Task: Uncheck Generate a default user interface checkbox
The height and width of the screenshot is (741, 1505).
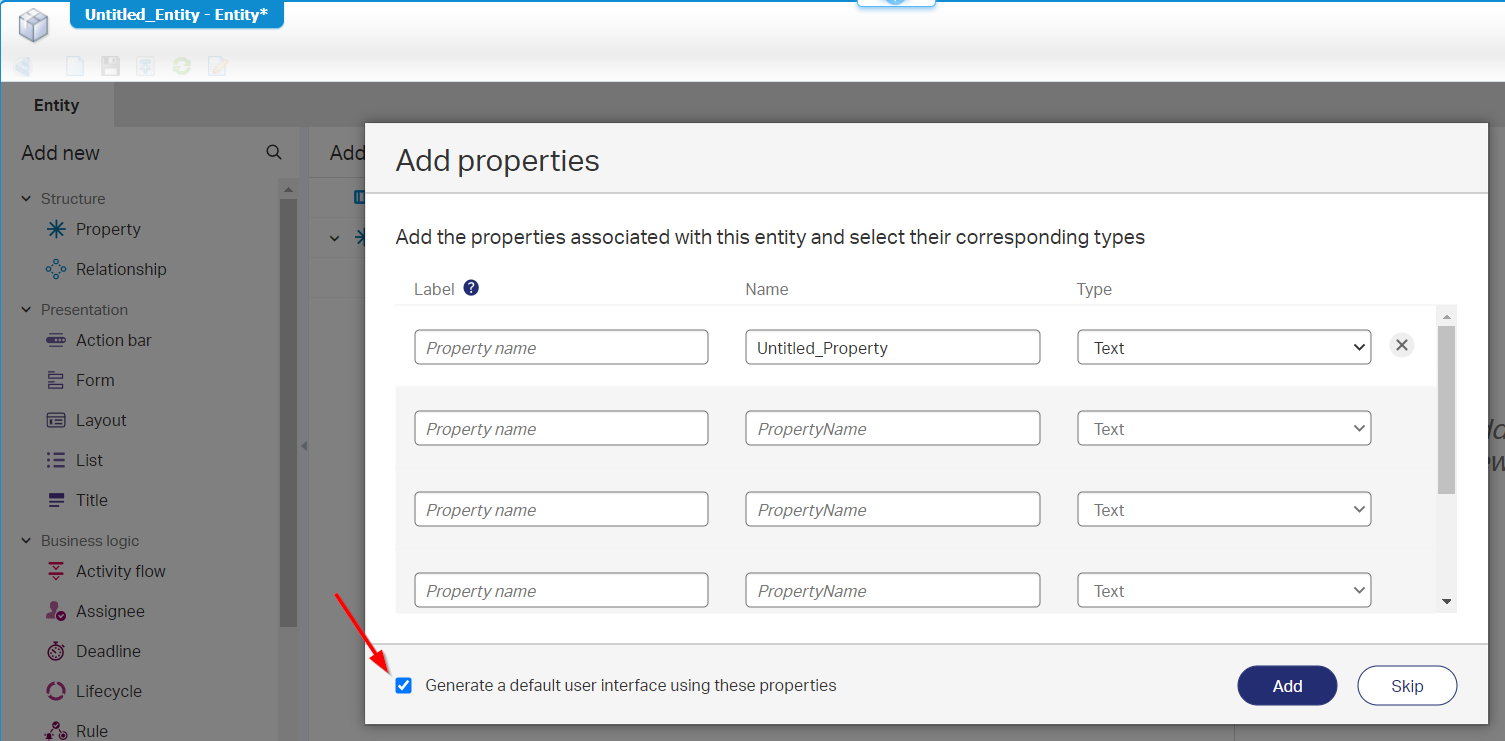Action: tap(404, 685)
